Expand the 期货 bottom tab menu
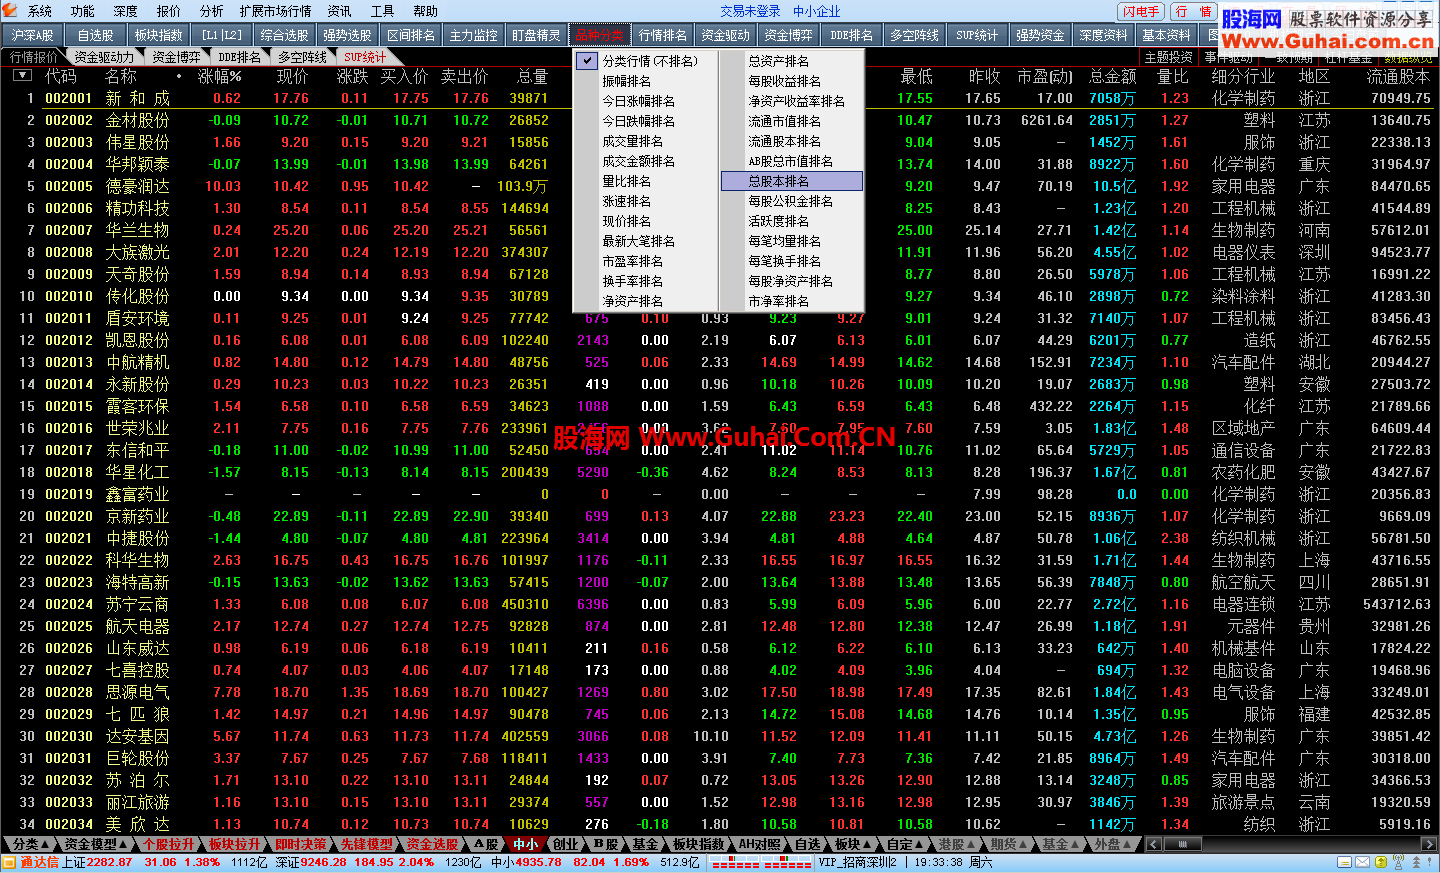Image resolution: width=1440 pixels, height=873 pixels. coord(1009,845)
